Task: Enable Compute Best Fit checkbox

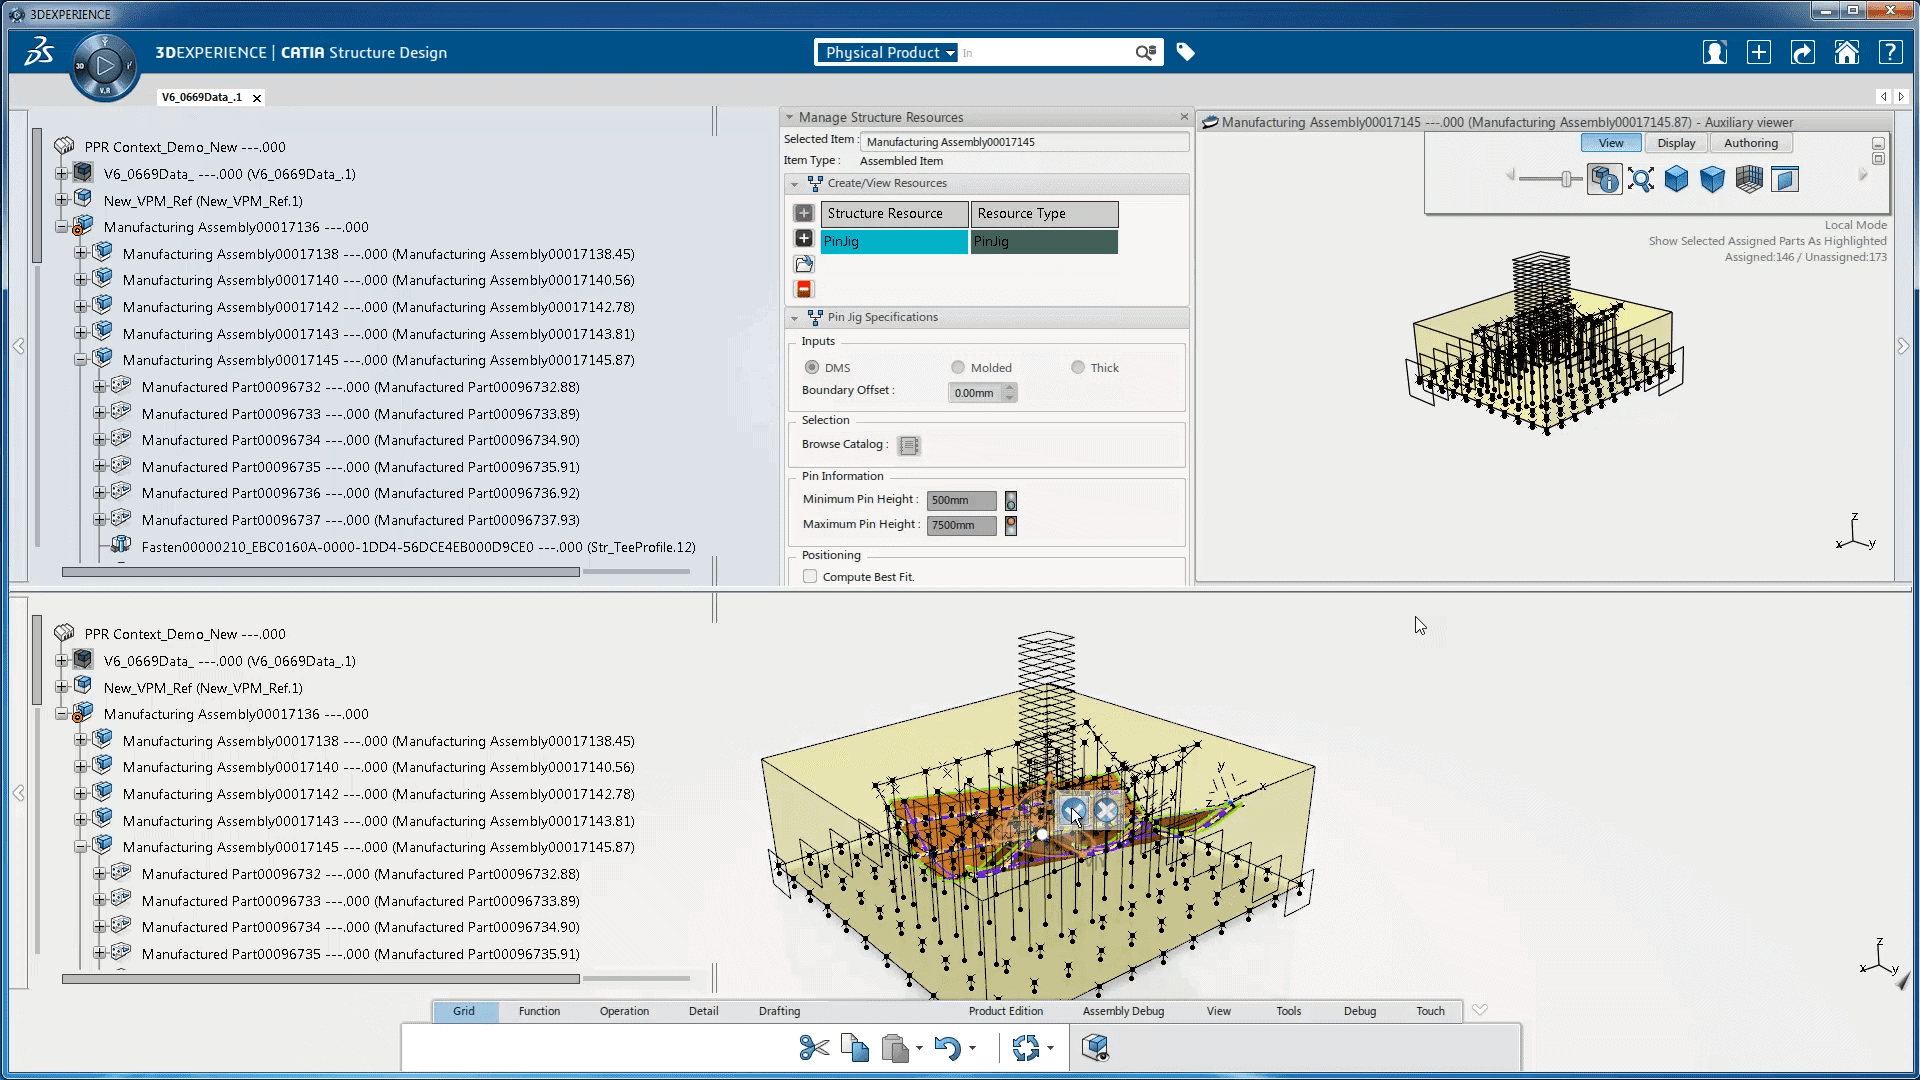Action: click(810, 577)
